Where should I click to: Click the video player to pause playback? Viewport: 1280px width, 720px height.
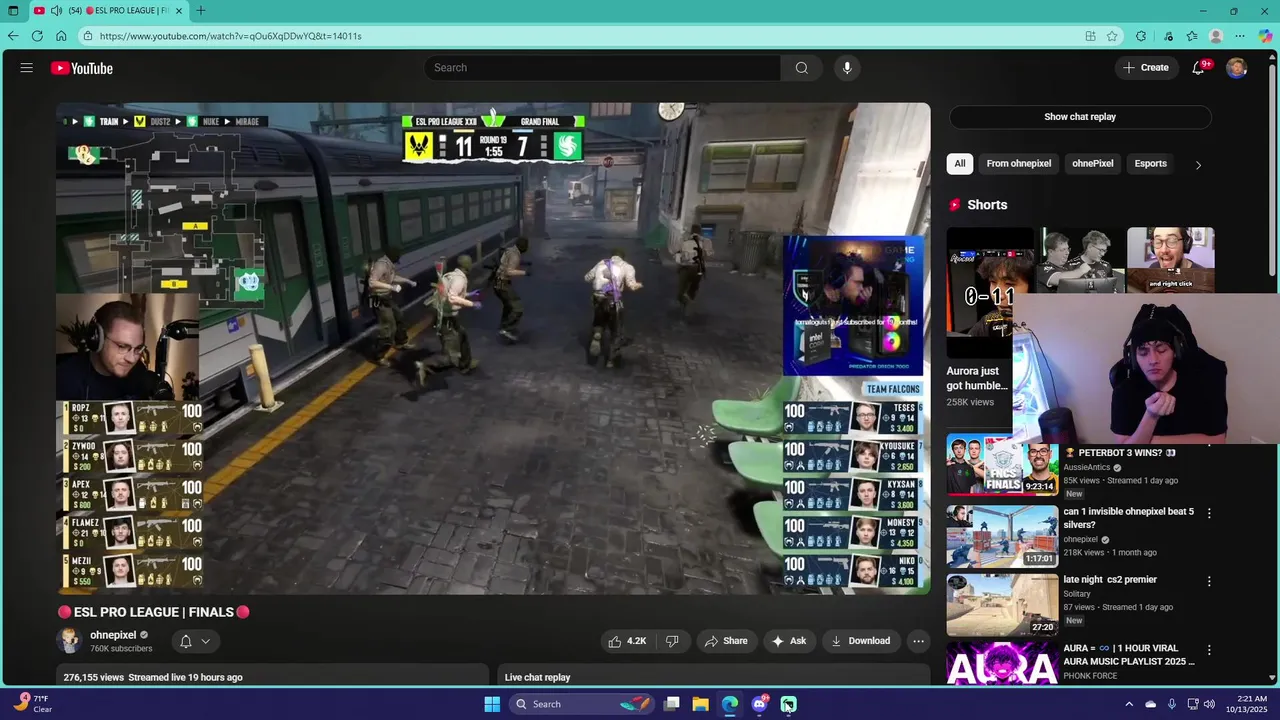coord(493,348)
